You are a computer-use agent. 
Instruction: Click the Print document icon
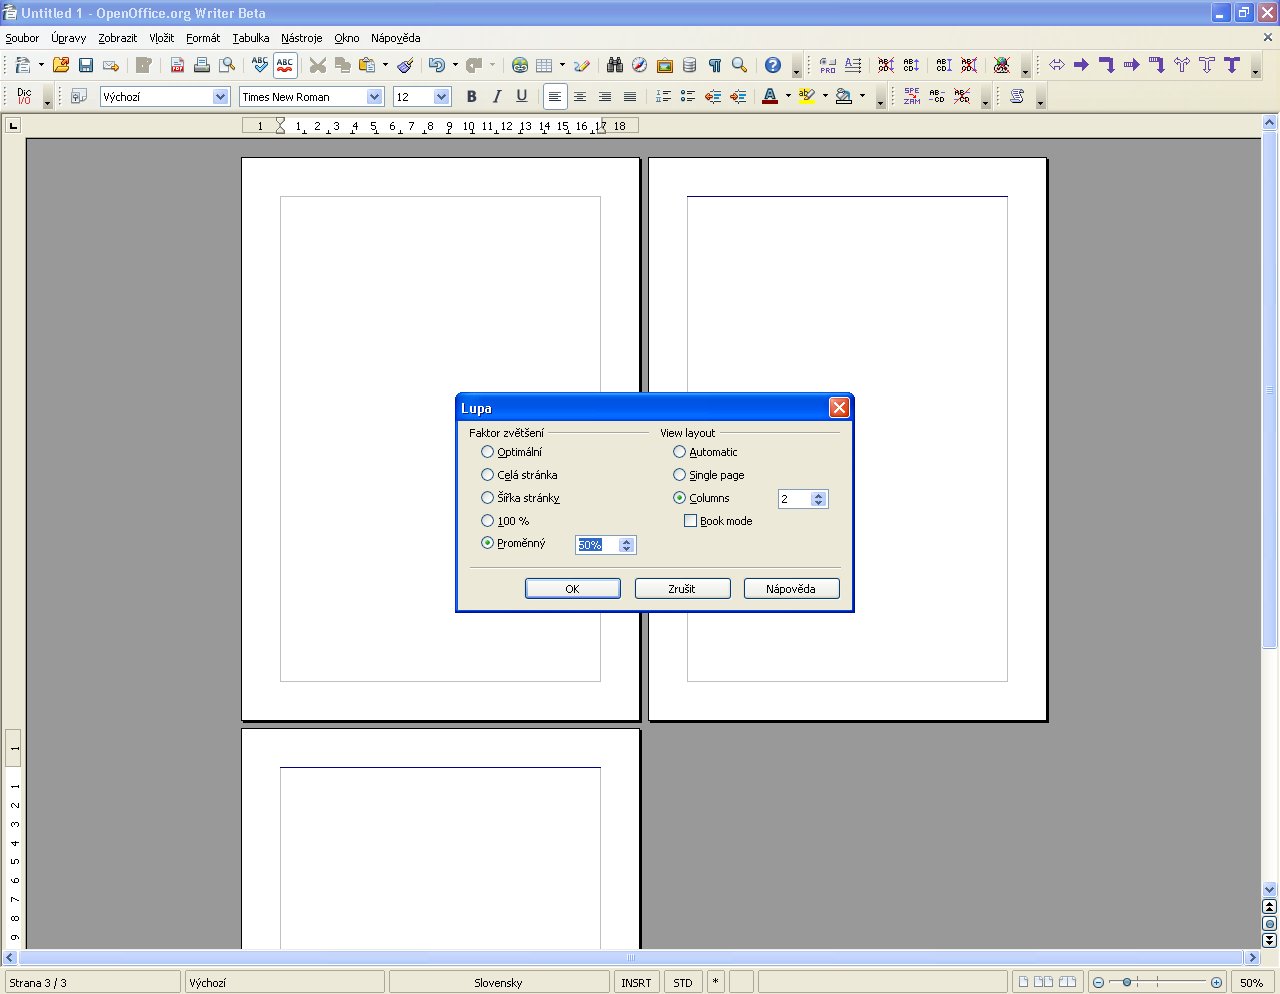(x=202, y=65)
